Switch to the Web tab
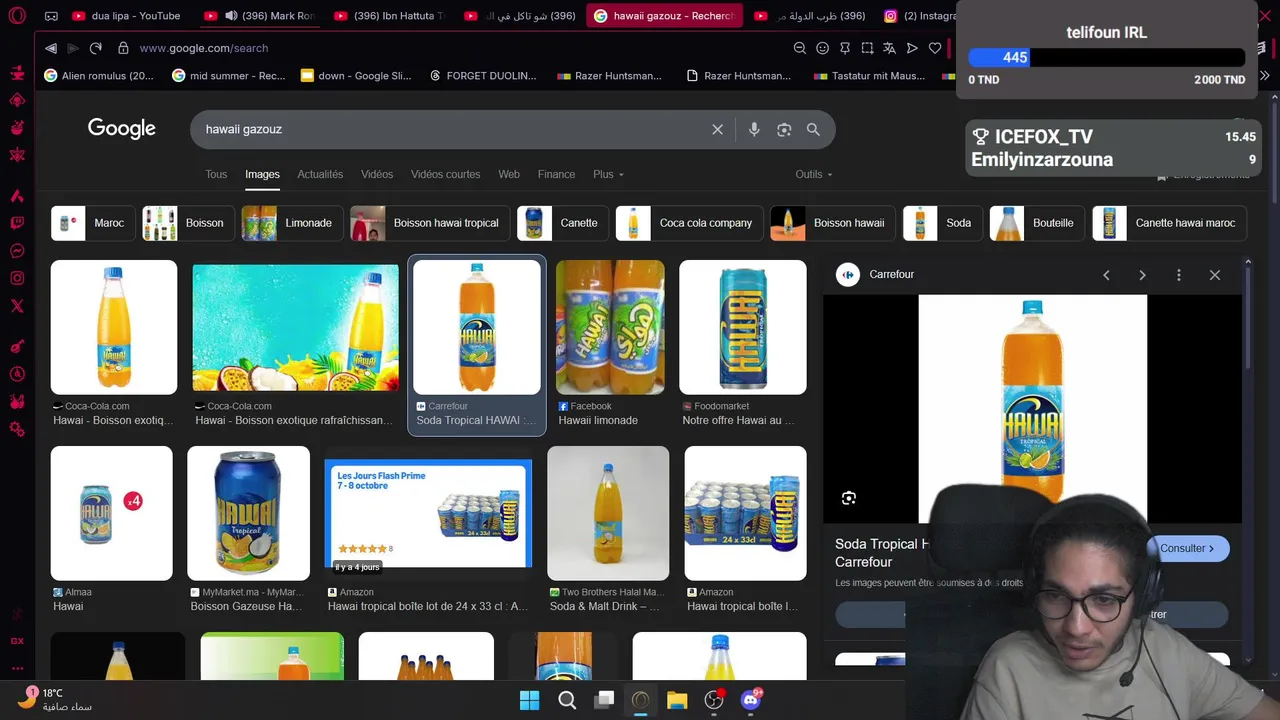This screenshot has width=1280, height=720. [x=509, y=174]
